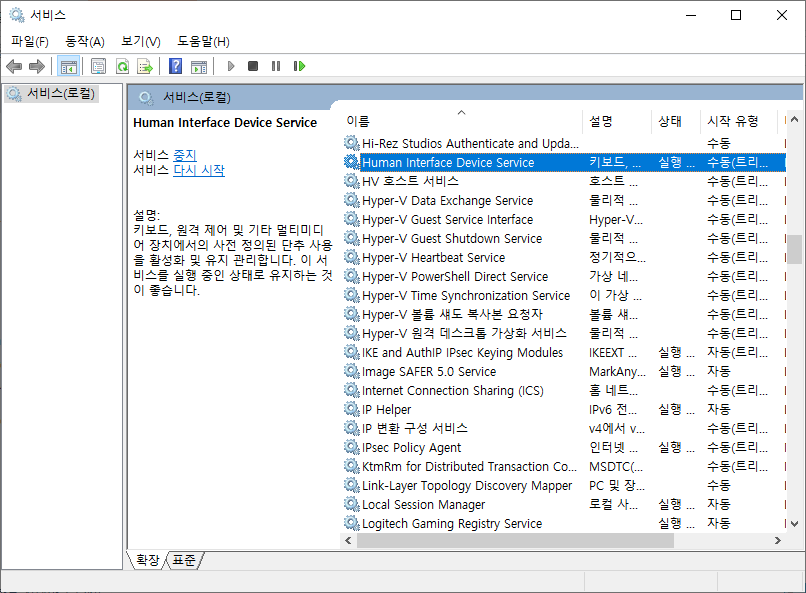Image resolution: width=806 pixels, height=593 pixels.
Task: Select Link-Layer Topology Discovery Mapper row
Action: coord(564,486)
